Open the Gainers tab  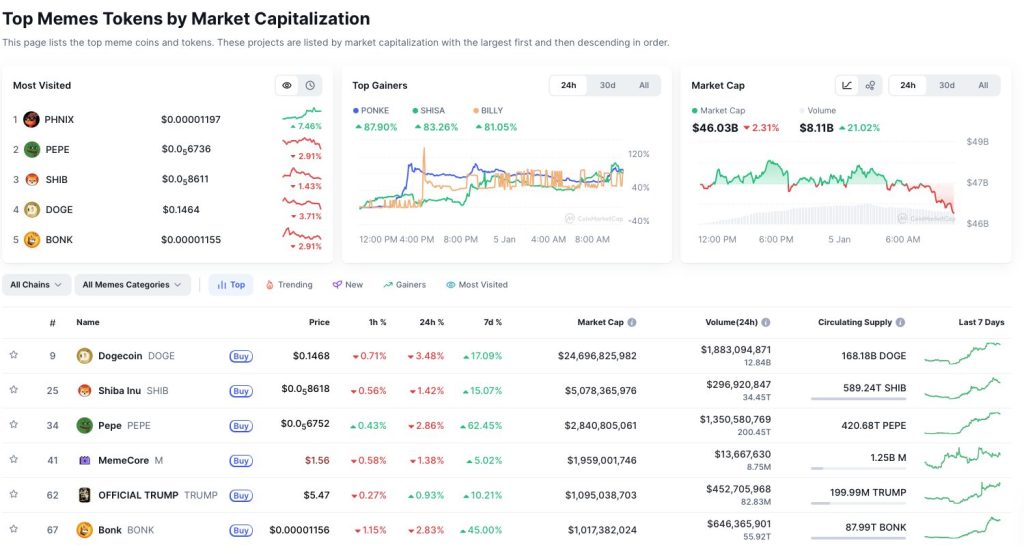click(x=404, y=285)
